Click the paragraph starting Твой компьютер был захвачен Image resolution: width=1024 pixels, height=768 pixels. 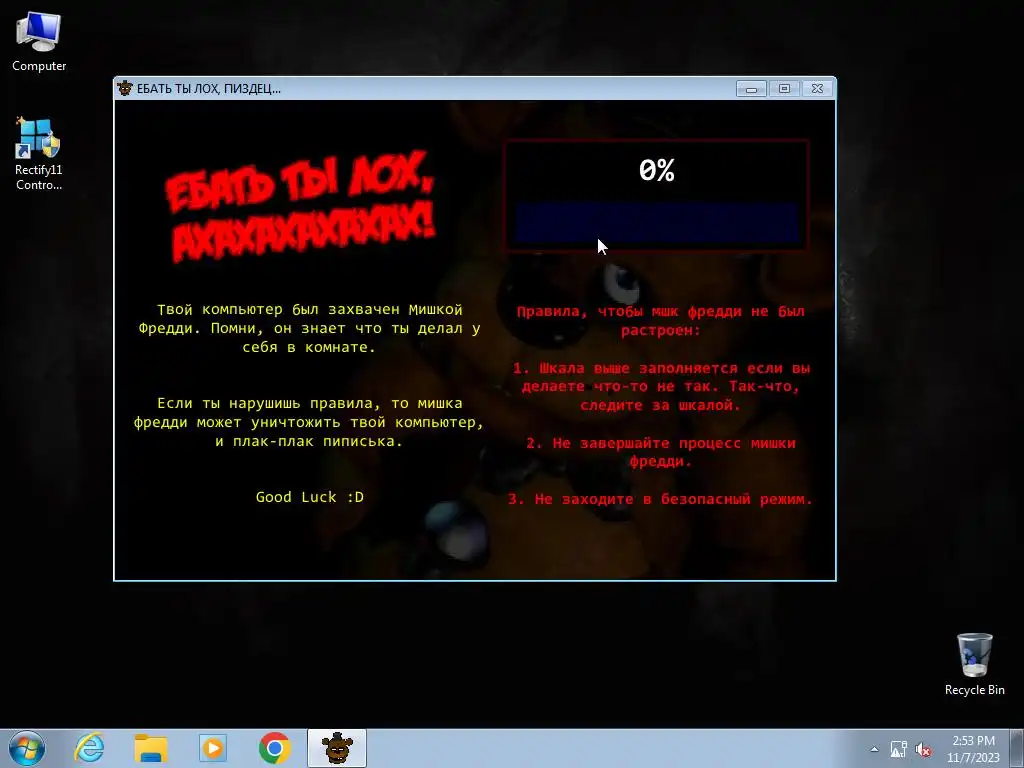coord(310,328)
